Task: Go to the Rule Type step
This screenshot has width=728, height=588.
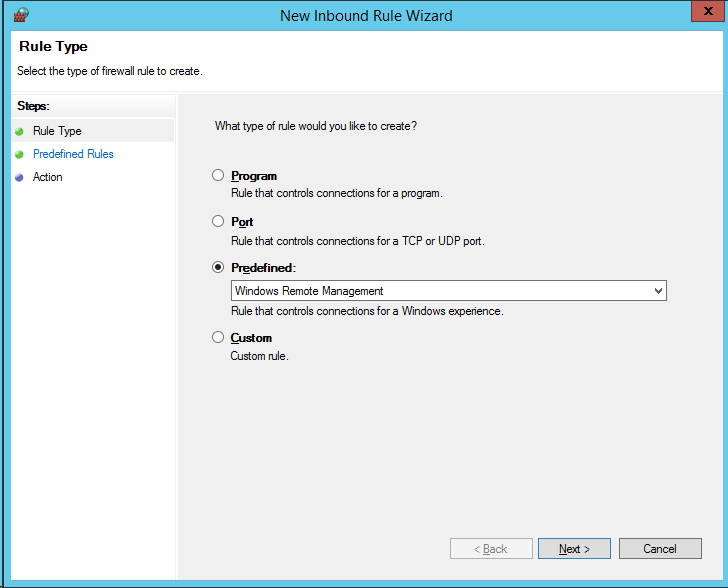Action: tap(57, 131)
